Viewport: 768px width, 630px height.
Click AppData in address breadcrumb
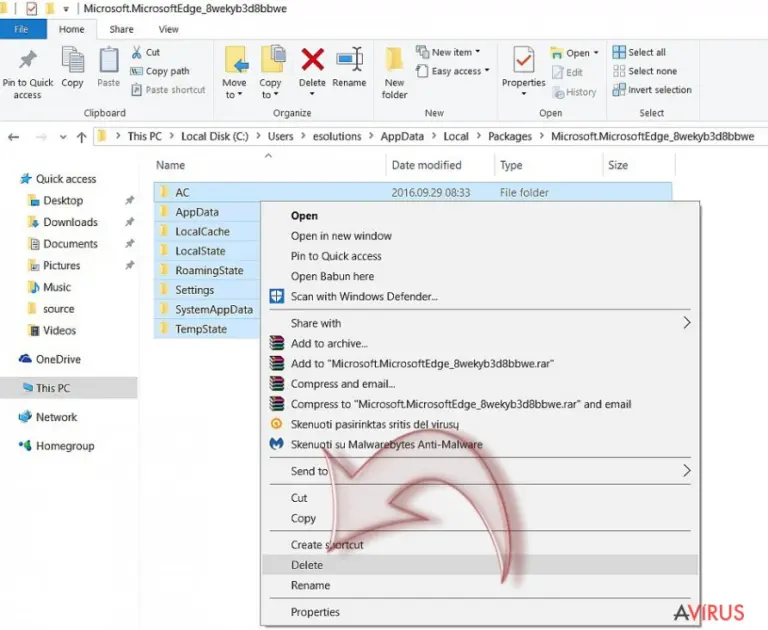pos(402,136)
